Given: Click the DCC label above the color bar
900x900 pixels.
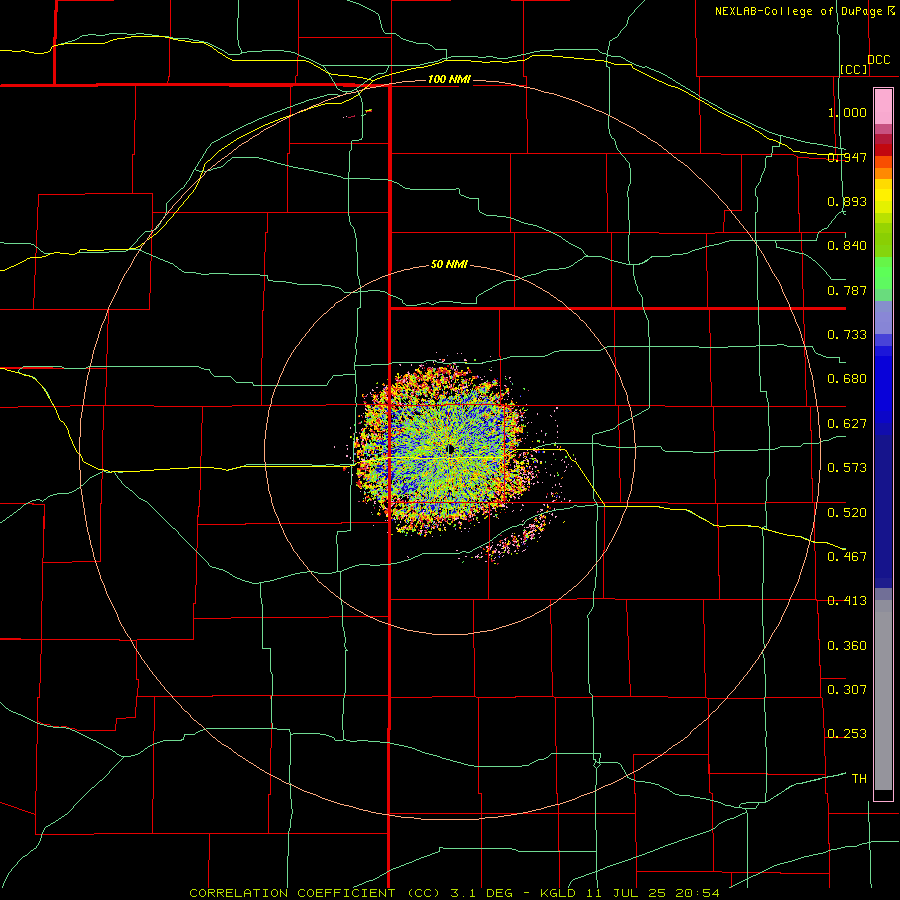Looking at the screenshot, I should click(x=878, y=60).
